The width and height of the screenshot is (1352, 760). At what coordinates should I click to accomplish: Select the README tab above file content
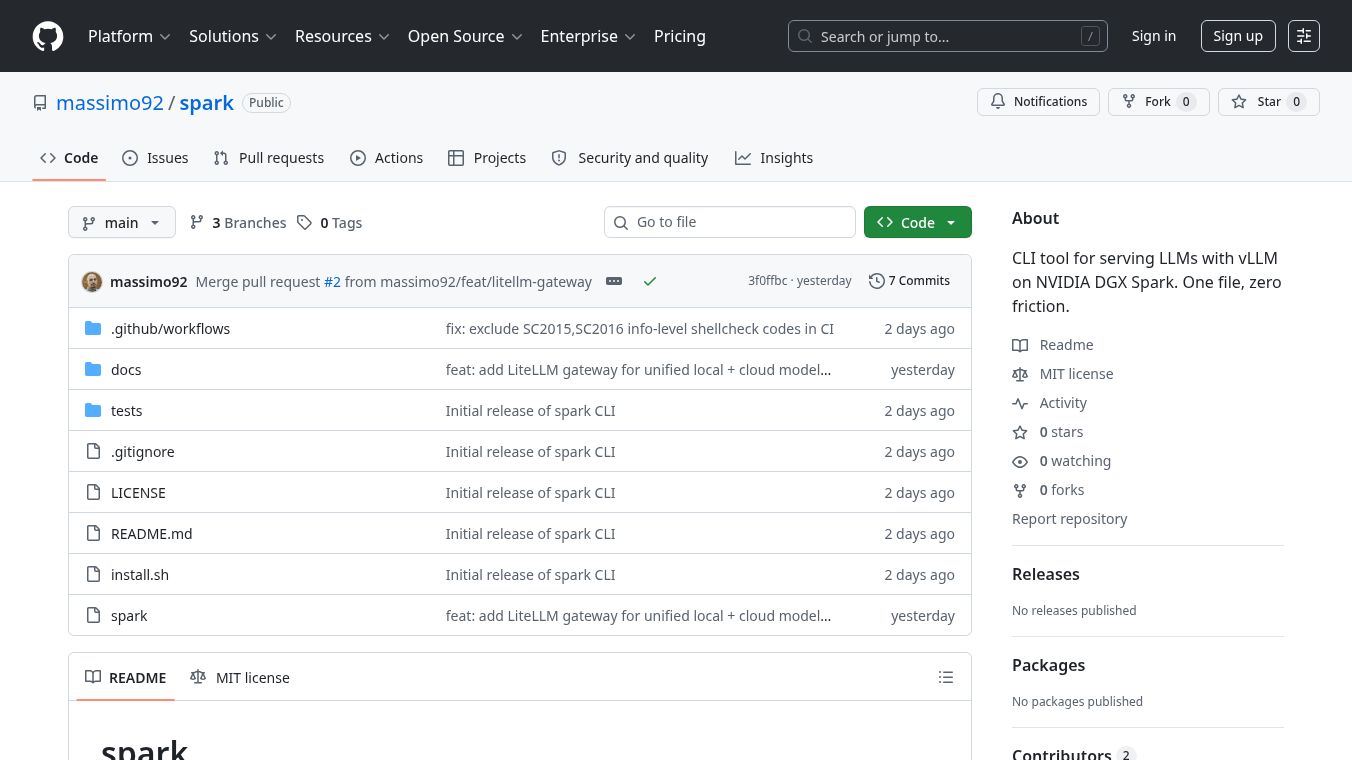pyautogui.click(x=126, y=677)
